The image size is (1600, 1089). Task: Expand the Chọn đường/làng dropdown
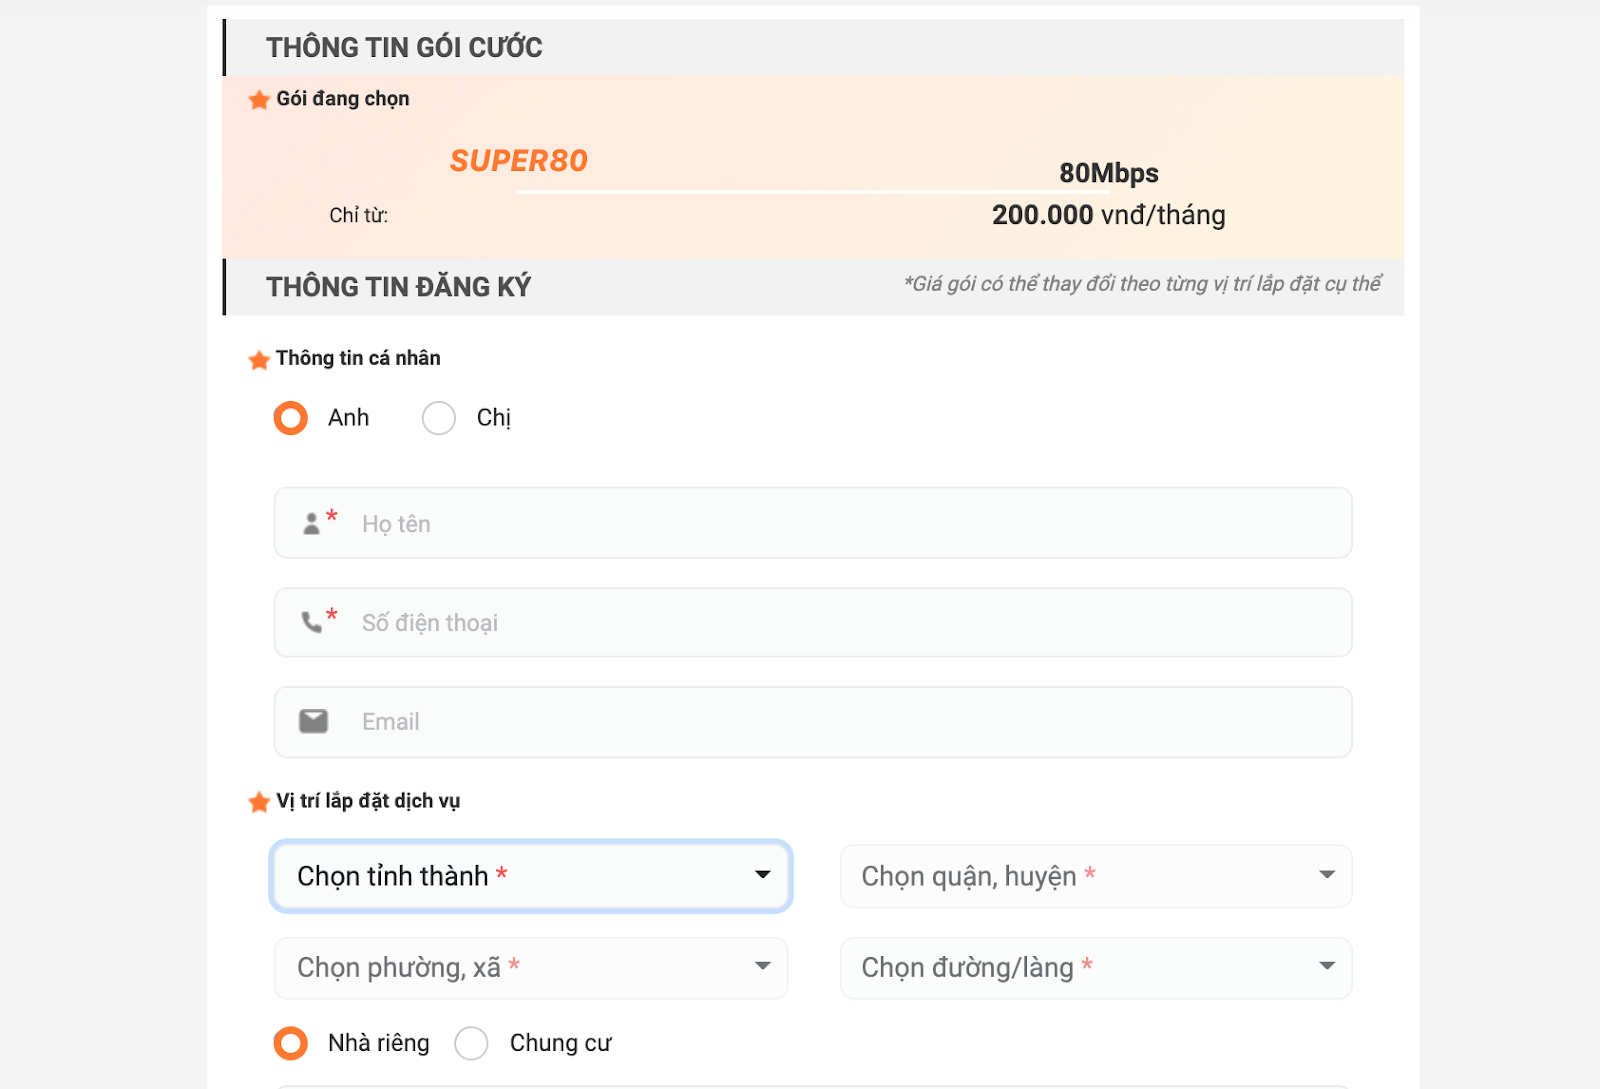tap(1096, 968)
